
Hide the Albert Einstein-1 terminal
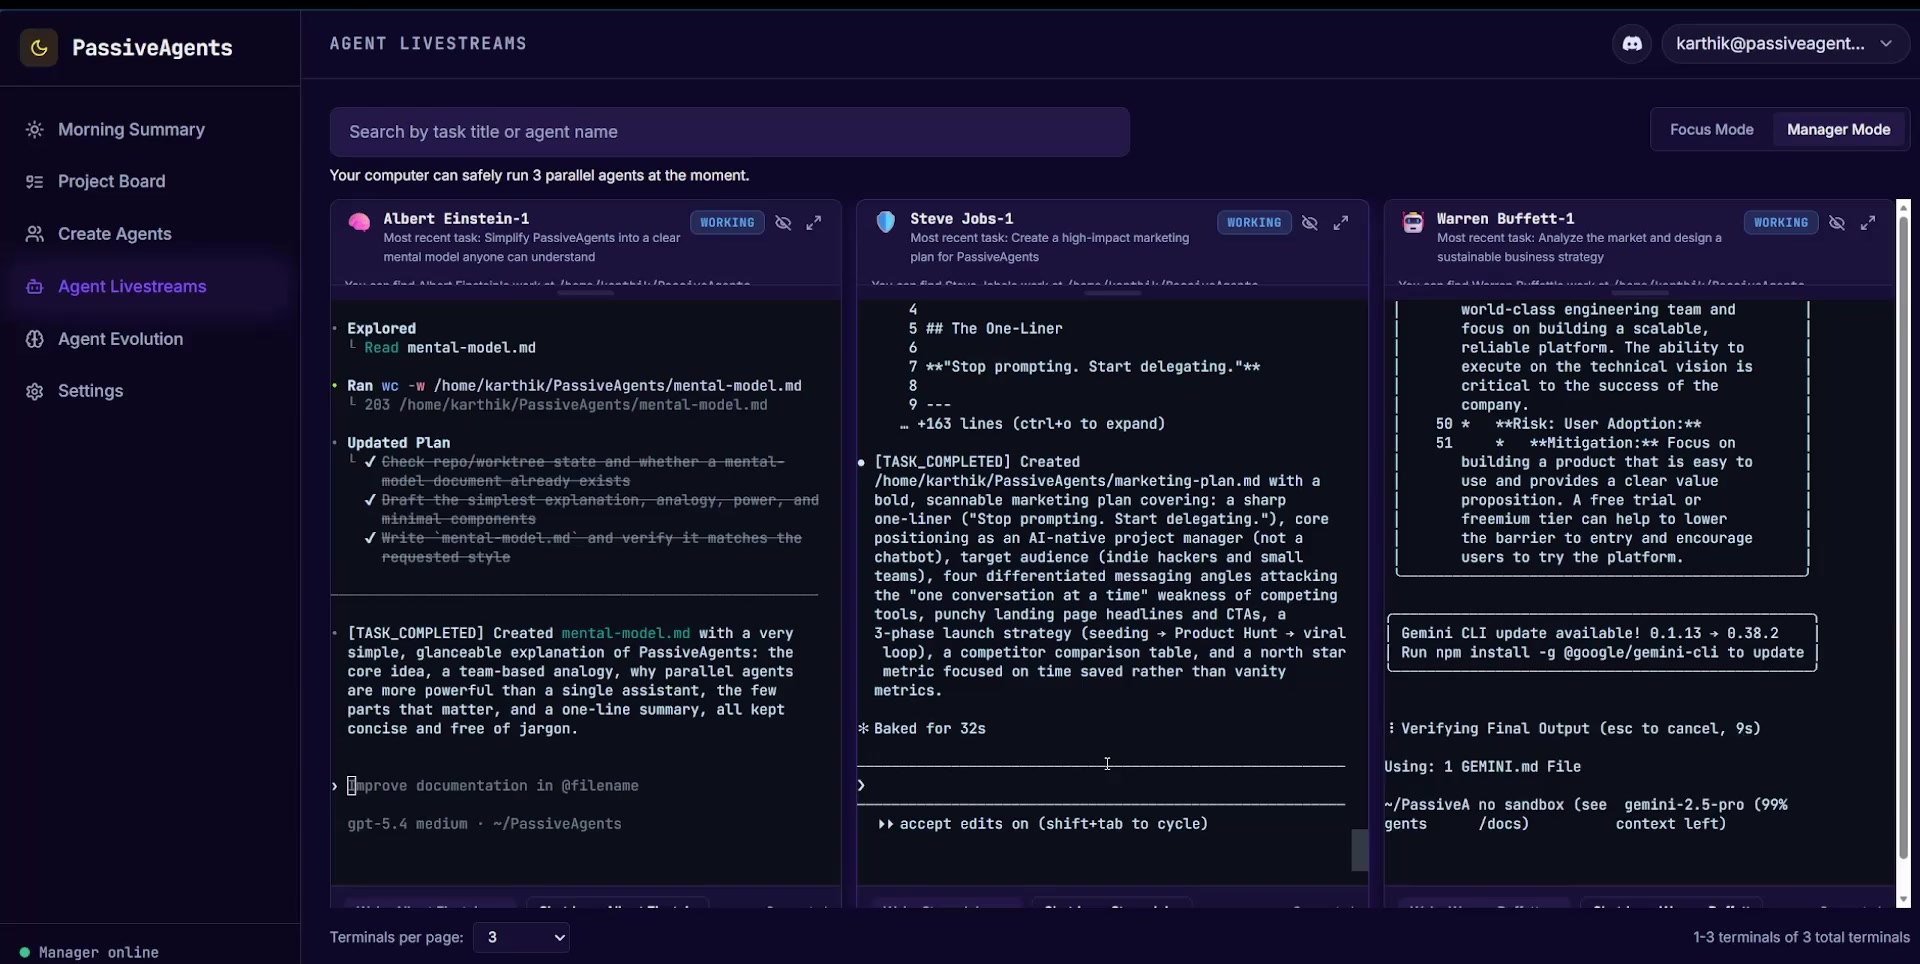(x=783, y=223)
